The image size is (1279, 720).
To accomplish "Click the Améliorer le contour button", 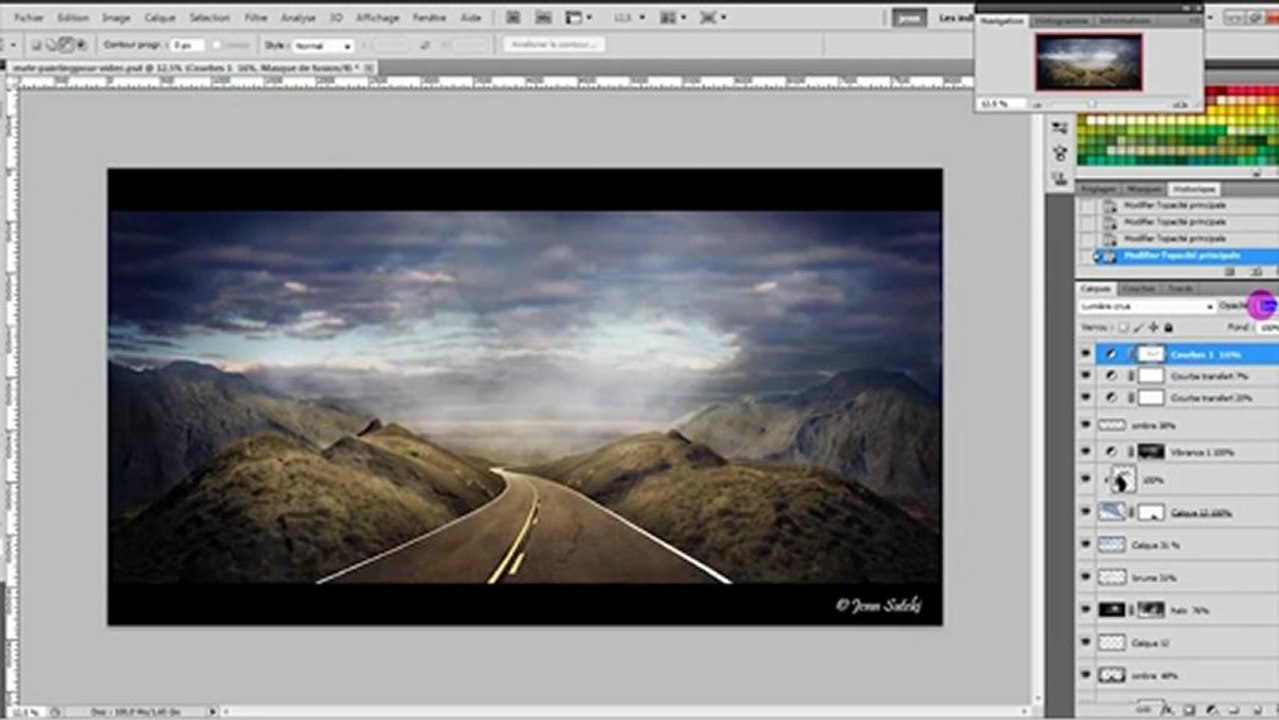I will point(554,45).
